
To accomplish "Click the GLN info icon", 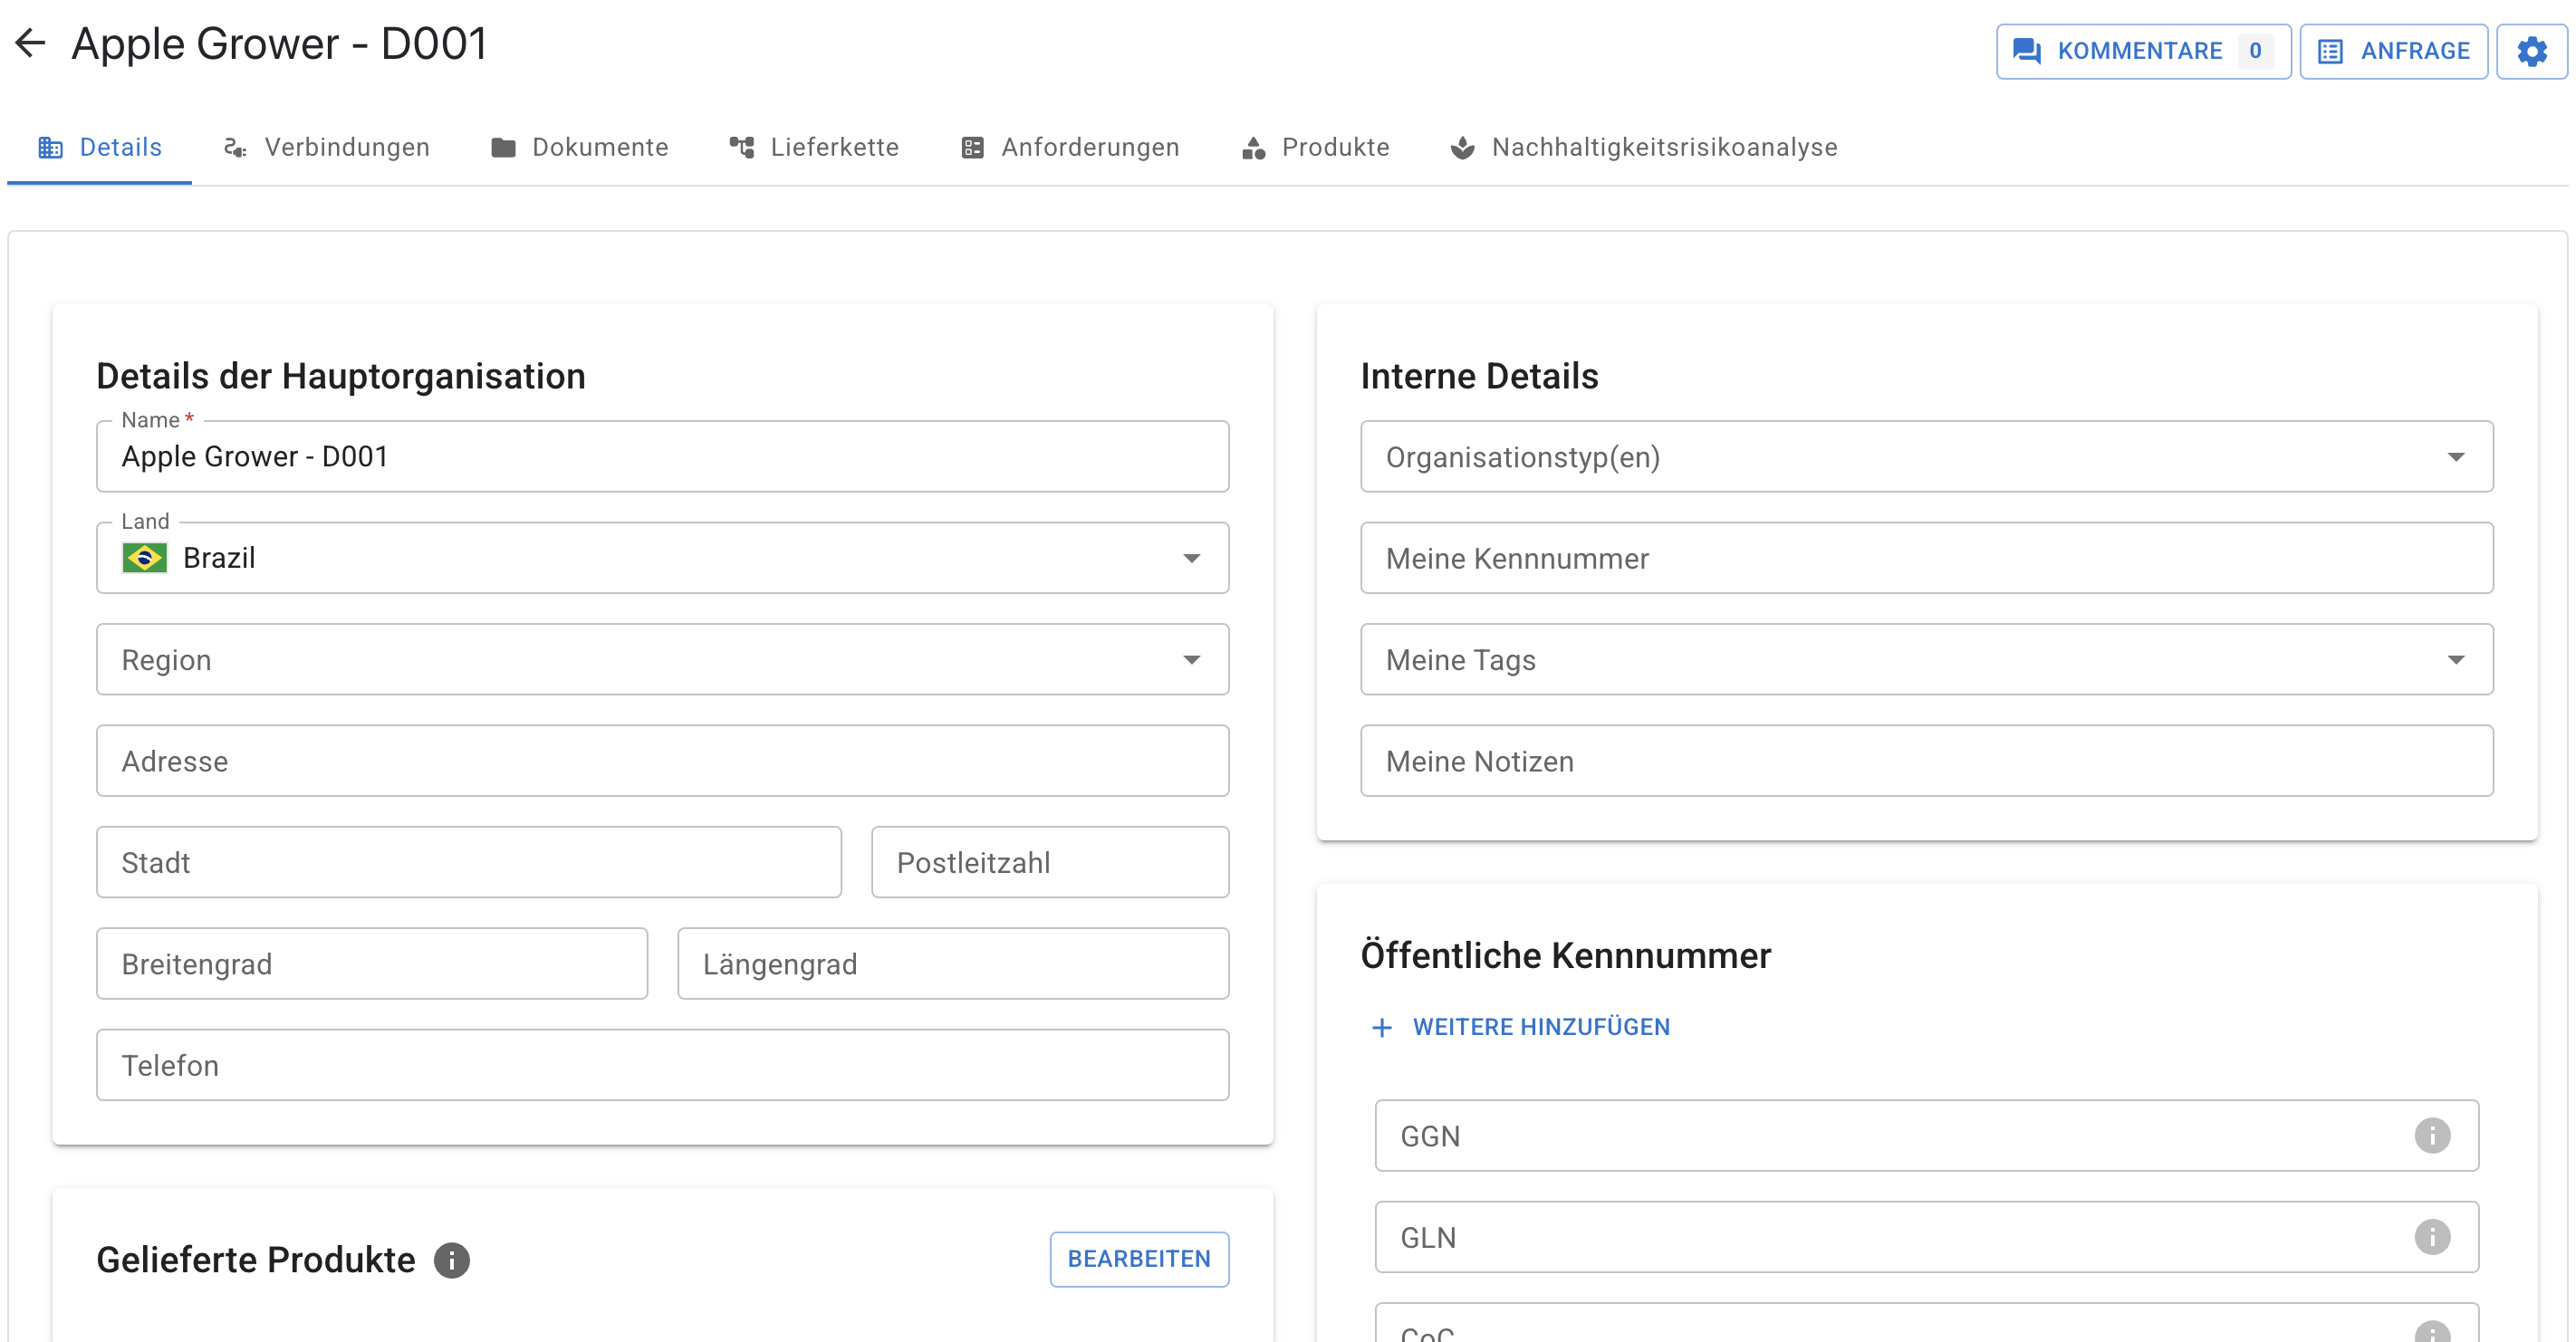I will [2431, 1237].
